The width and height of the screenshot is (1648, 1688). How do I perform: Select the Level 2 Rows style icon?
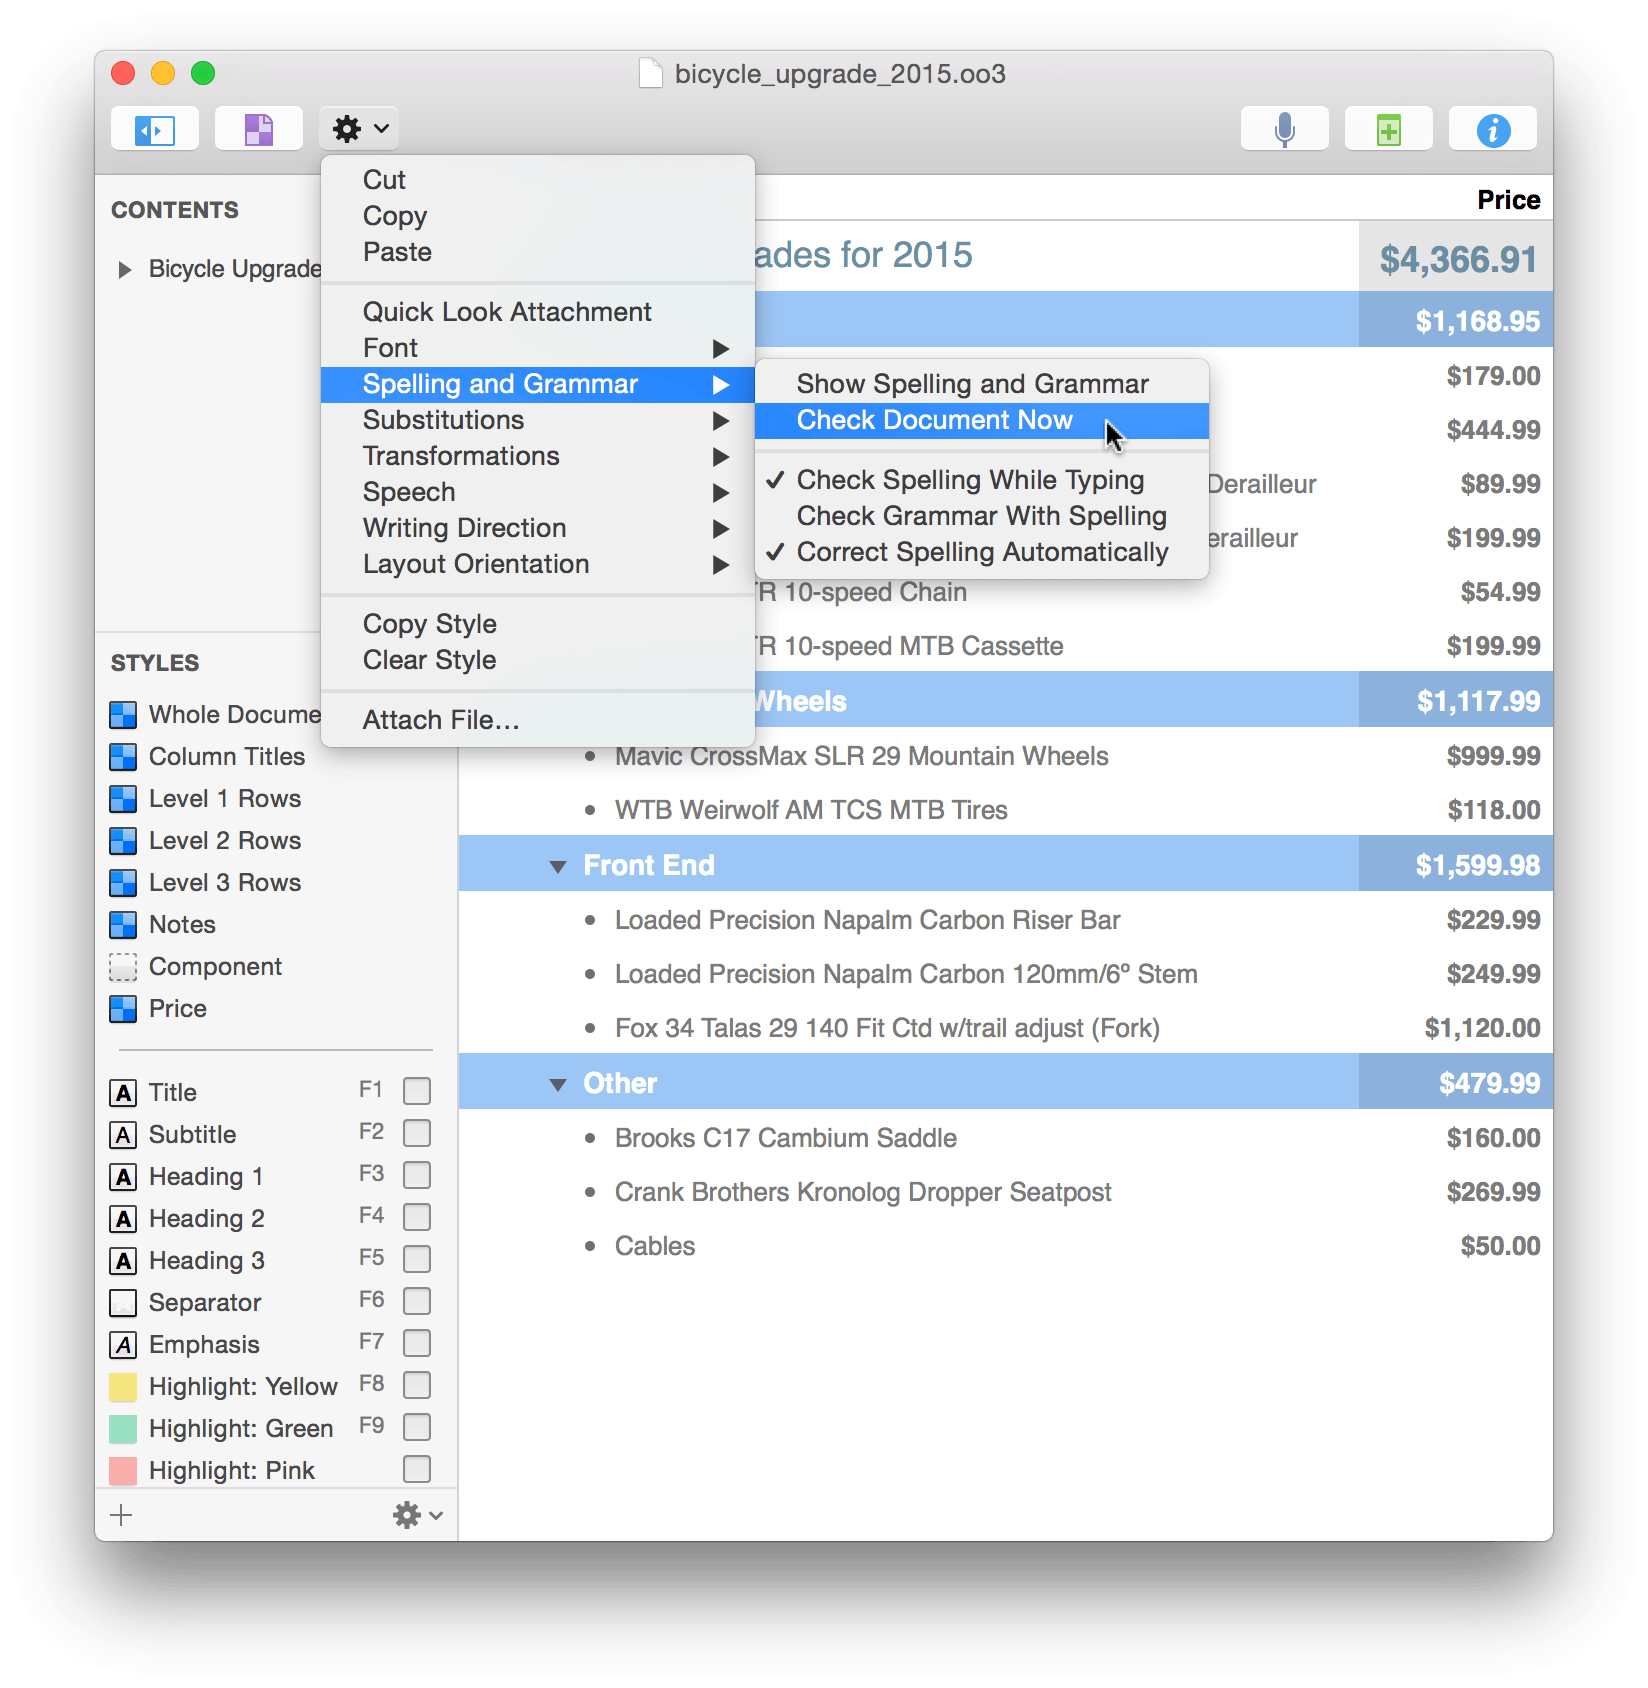[123, 841]
